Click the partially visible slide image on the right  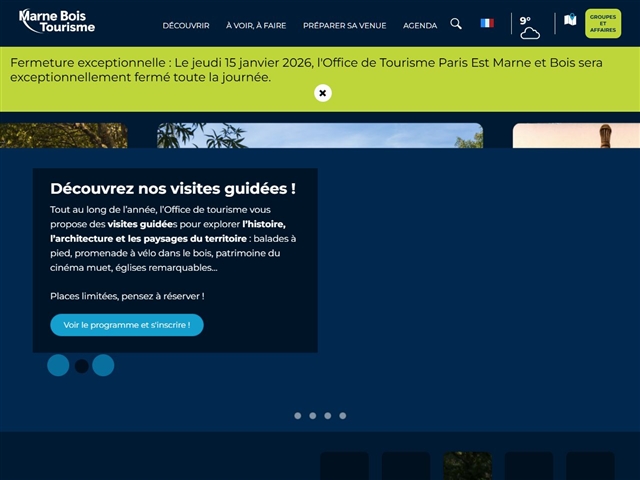point(576,136)
